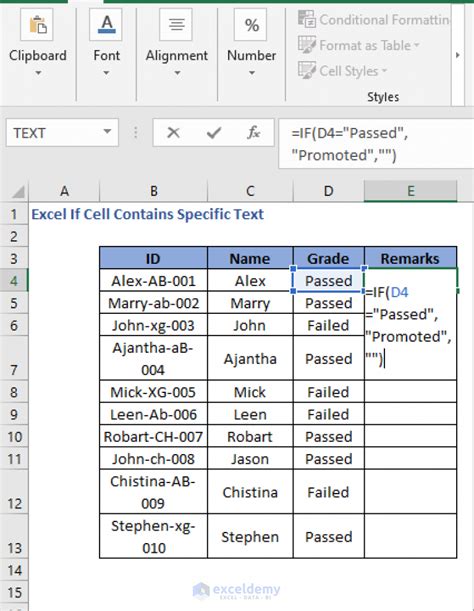The width and height of the screenshot is (474, 611).
Task: Select row 7 header
Action: tap(14, 358)
